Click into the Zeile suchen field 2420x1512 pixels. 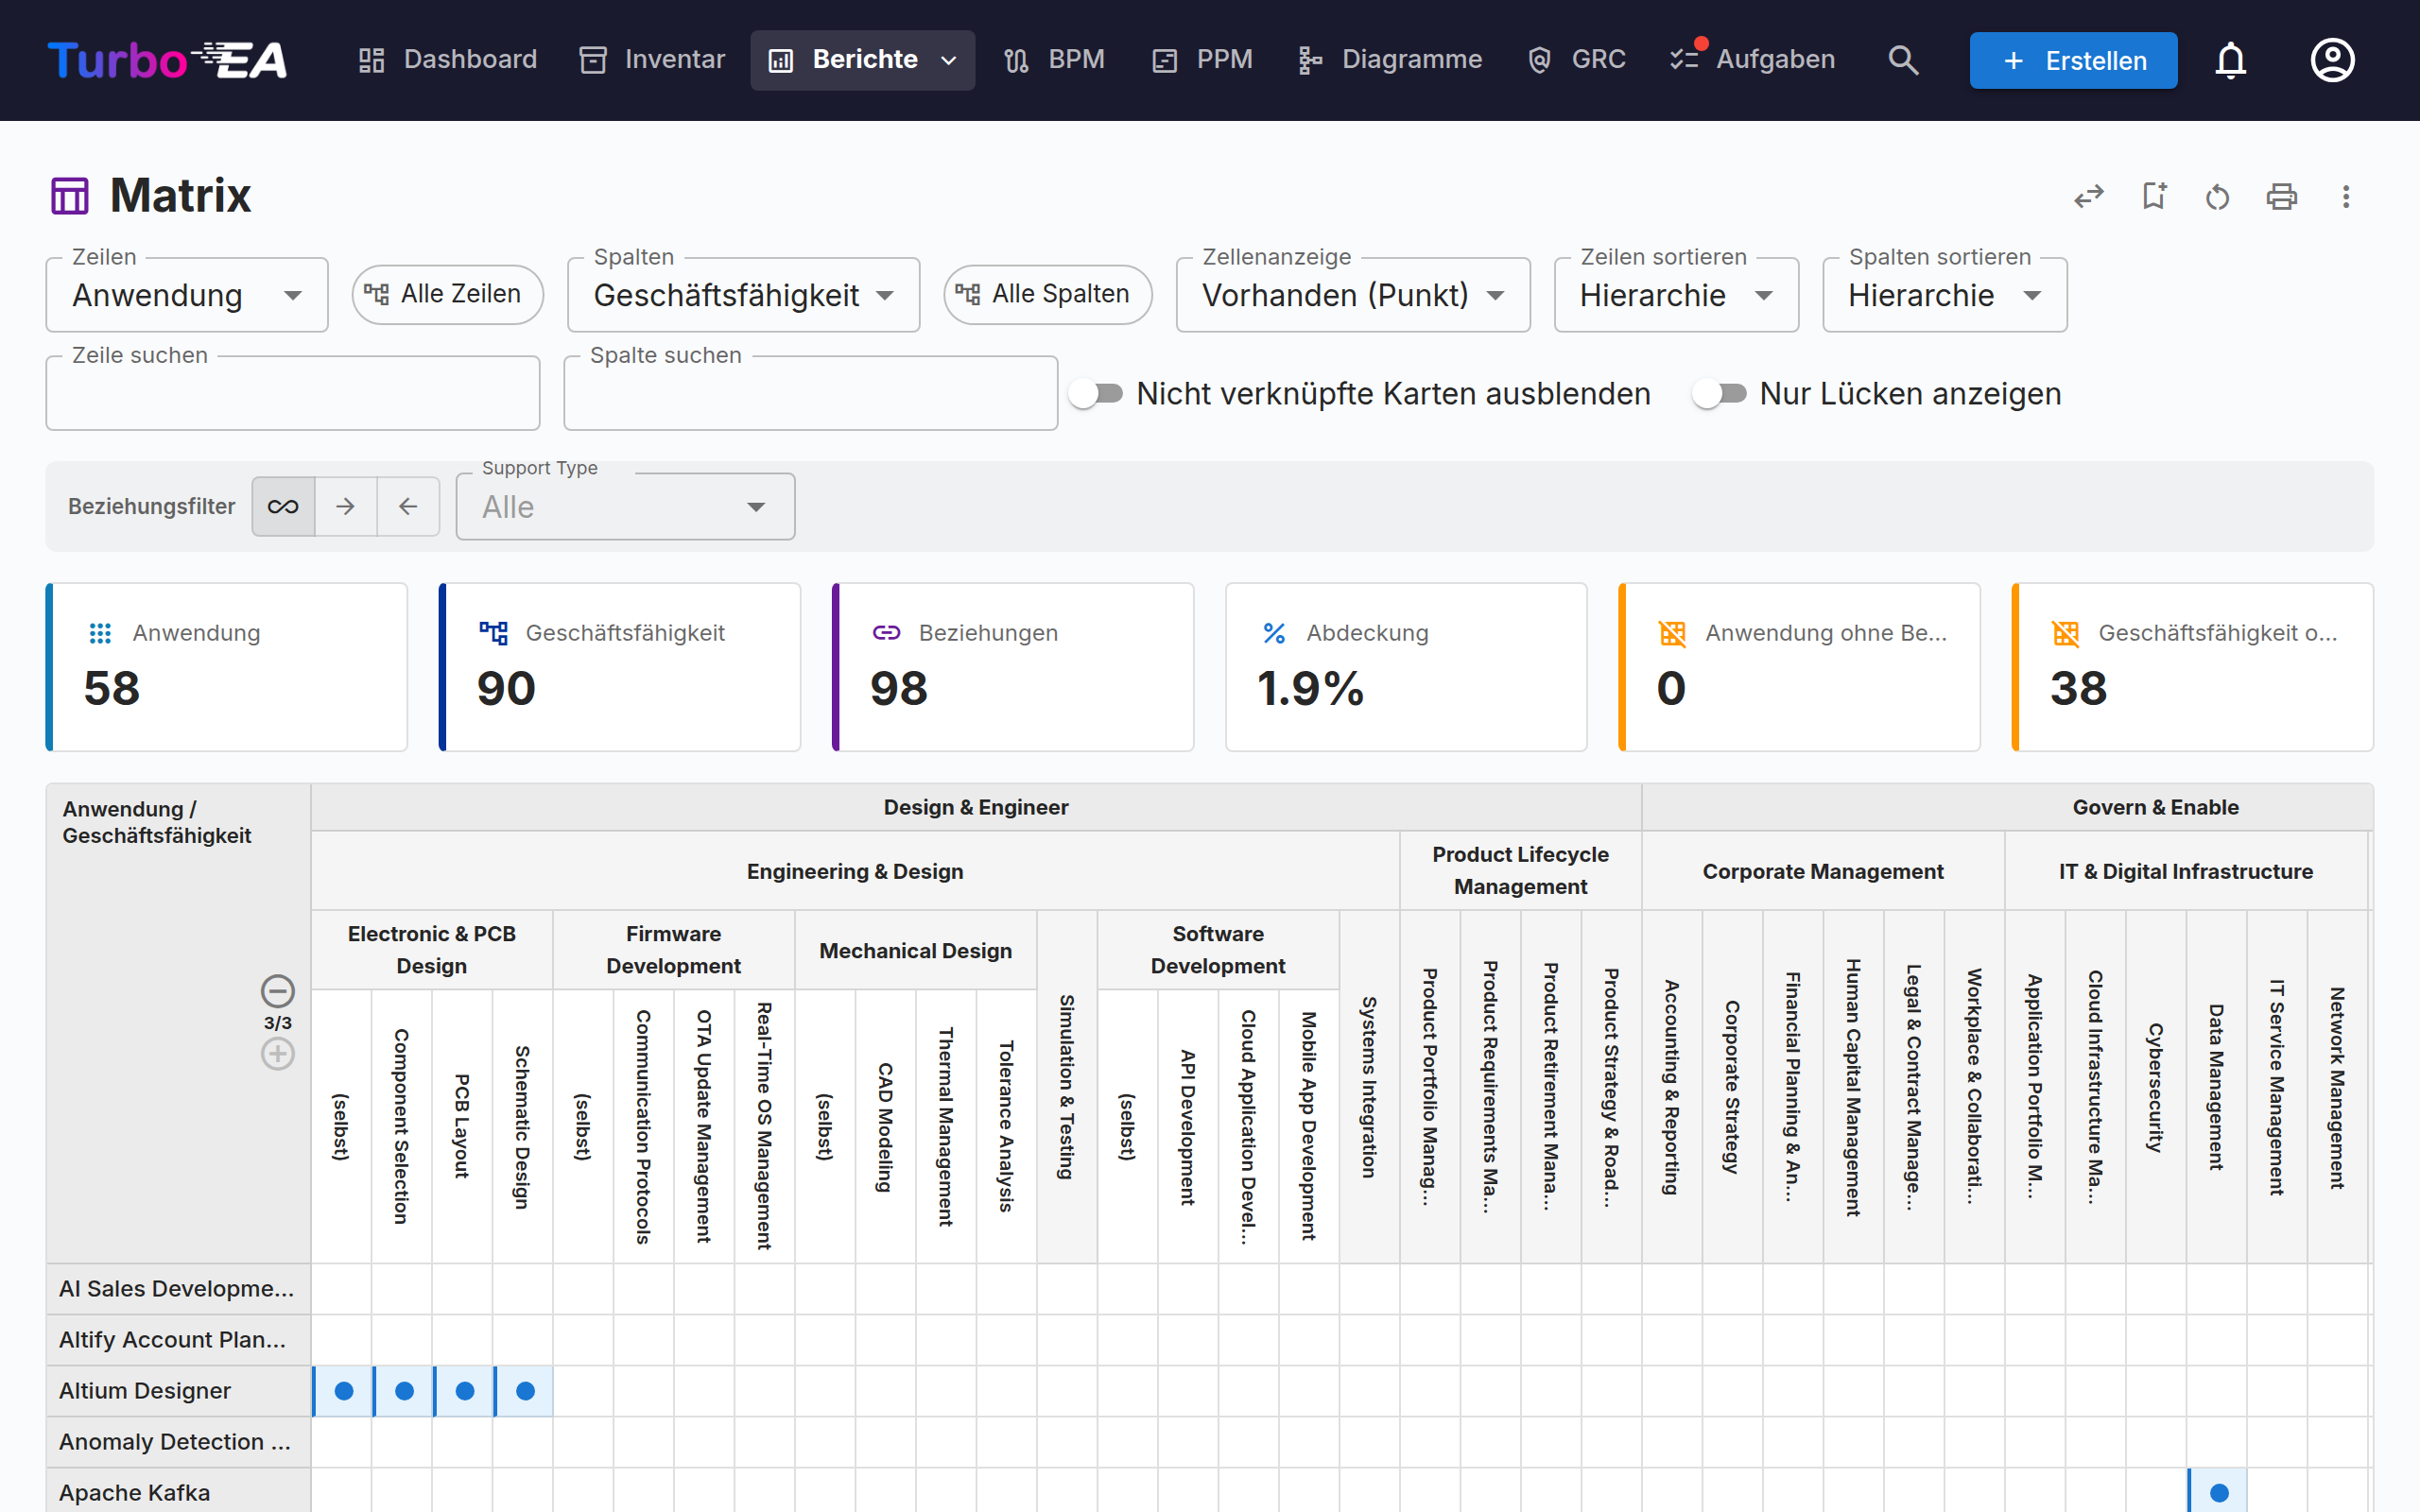pyautogui.click(x=293, y=394)
